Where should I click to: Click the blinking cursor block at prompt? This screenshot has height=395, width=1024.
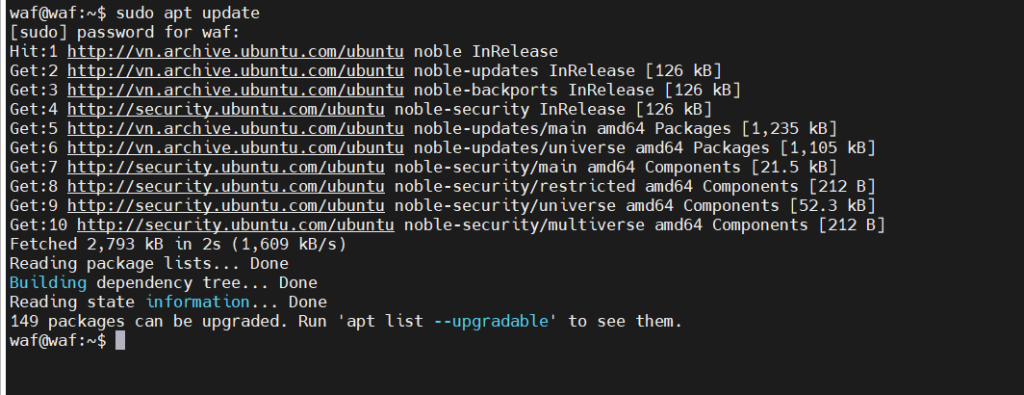tap(120, 341)
